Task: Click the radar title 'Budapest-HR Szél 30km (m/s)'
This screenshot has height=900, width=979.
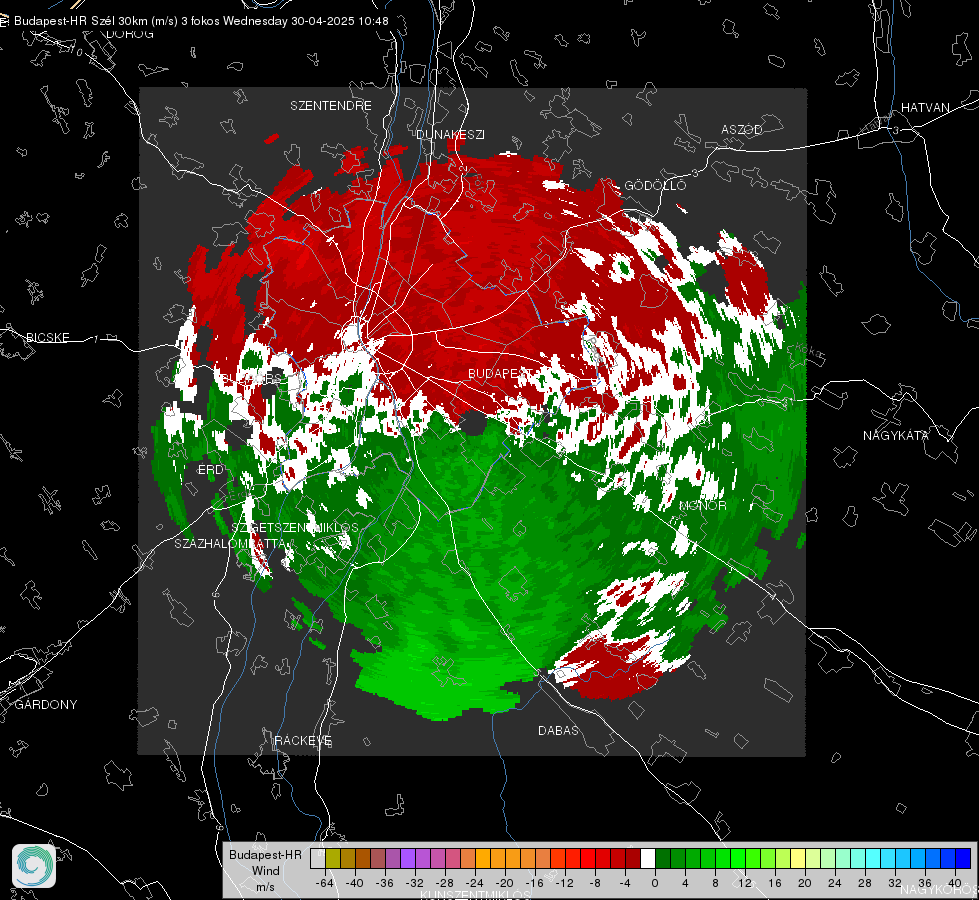Action: point(96,21)
